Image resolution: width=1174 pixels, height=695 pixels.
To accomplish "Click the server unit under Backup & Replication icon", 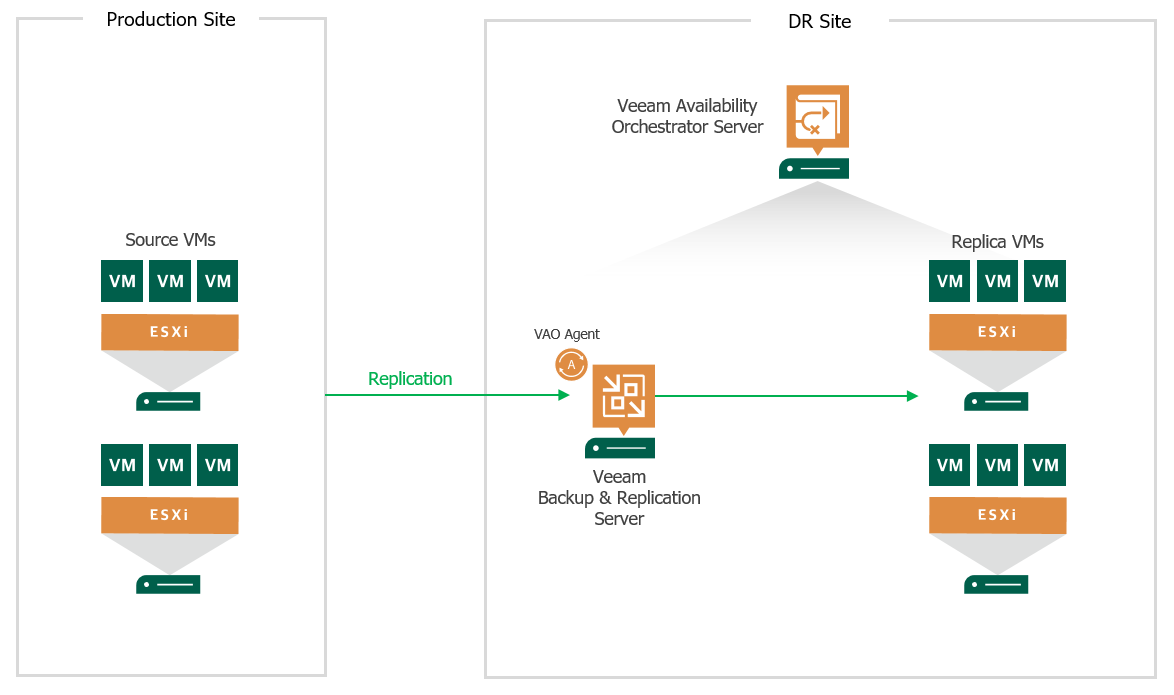I will [x=620, y=448].
